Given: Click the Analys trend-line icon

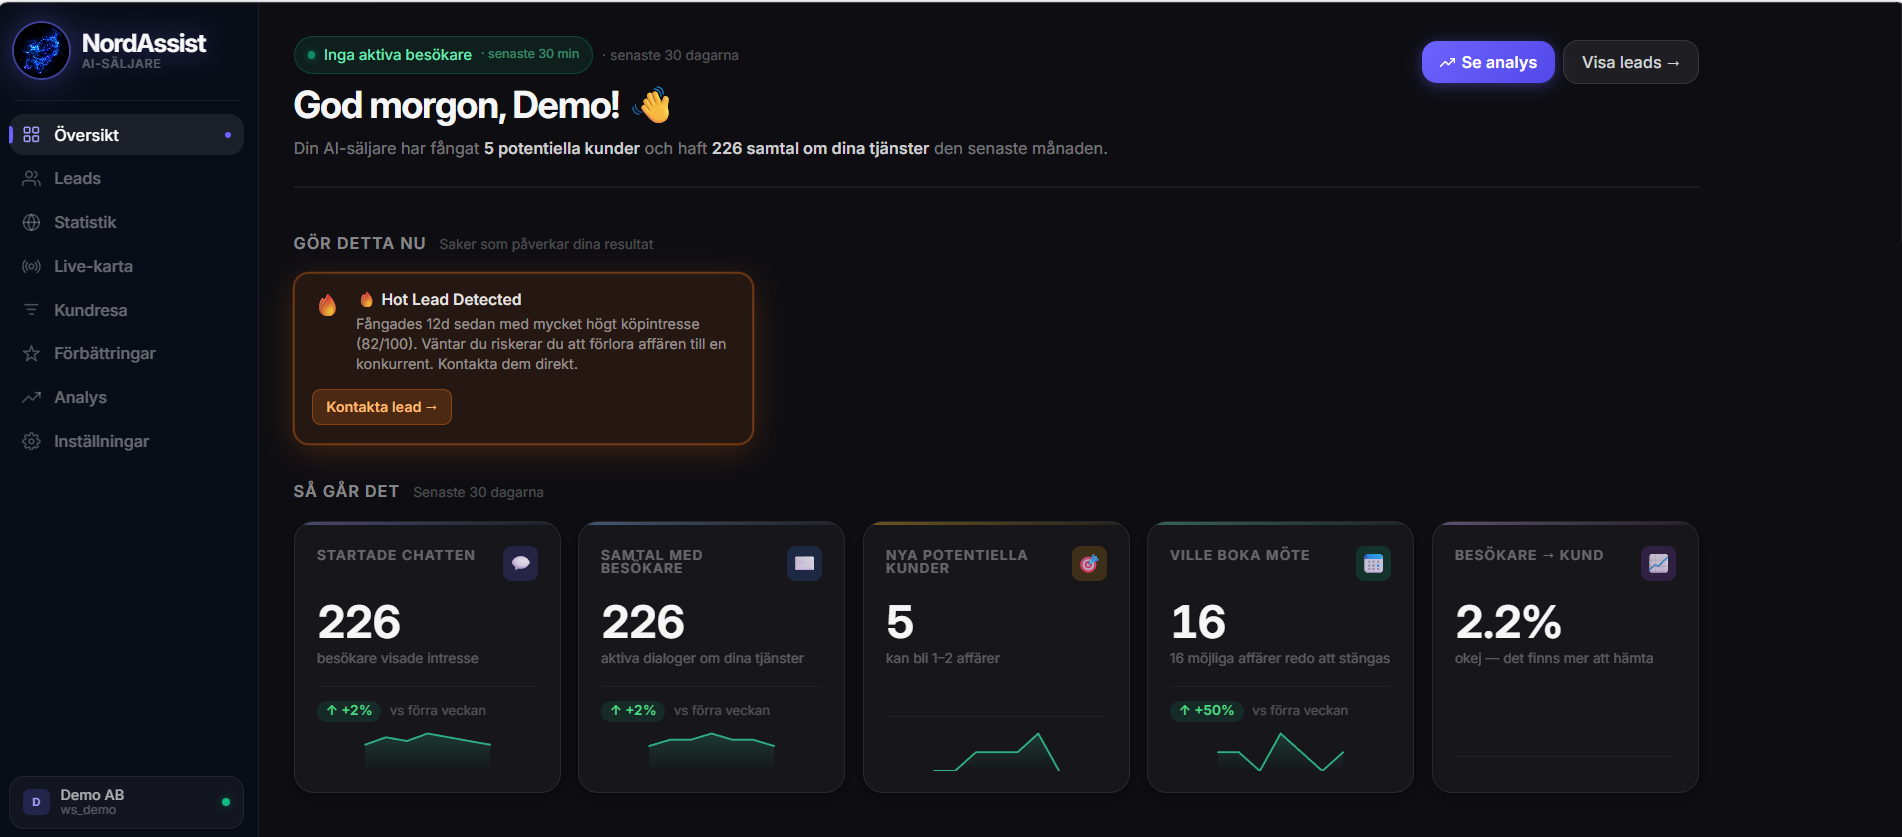Looking at the screenshot, I should (31, 397).
